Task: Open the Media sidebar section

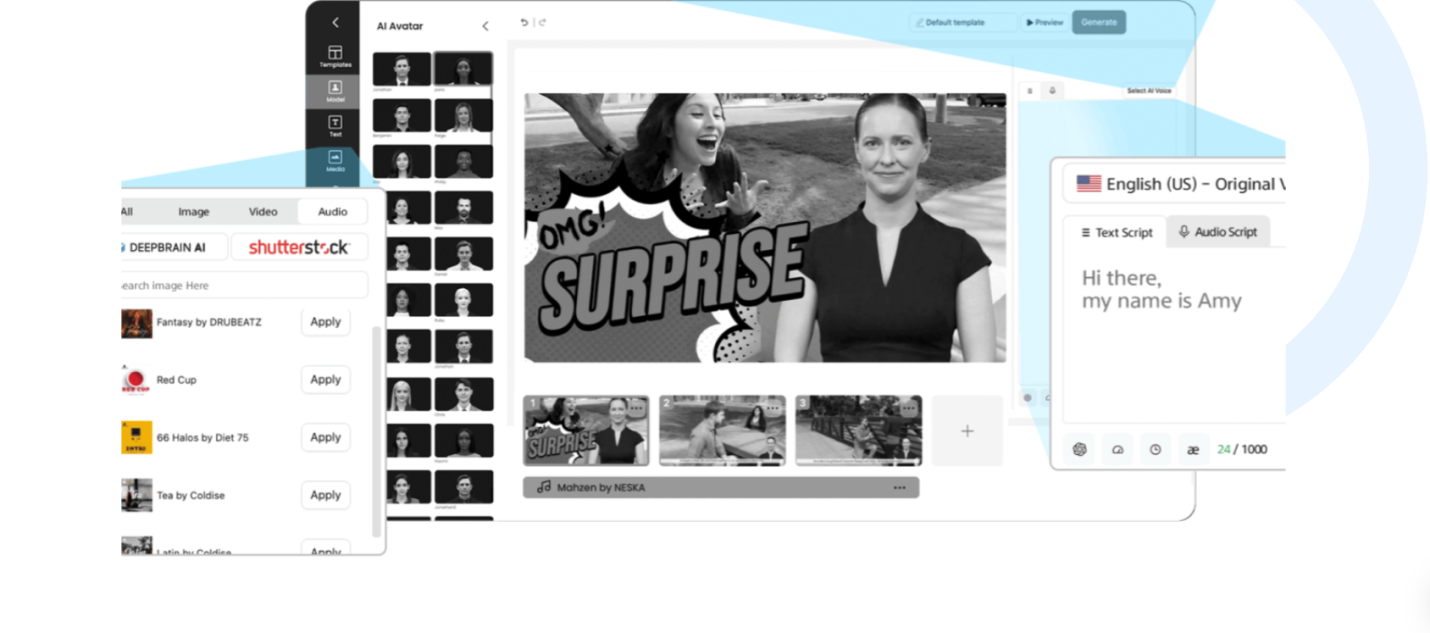Action: click(335, 161)
